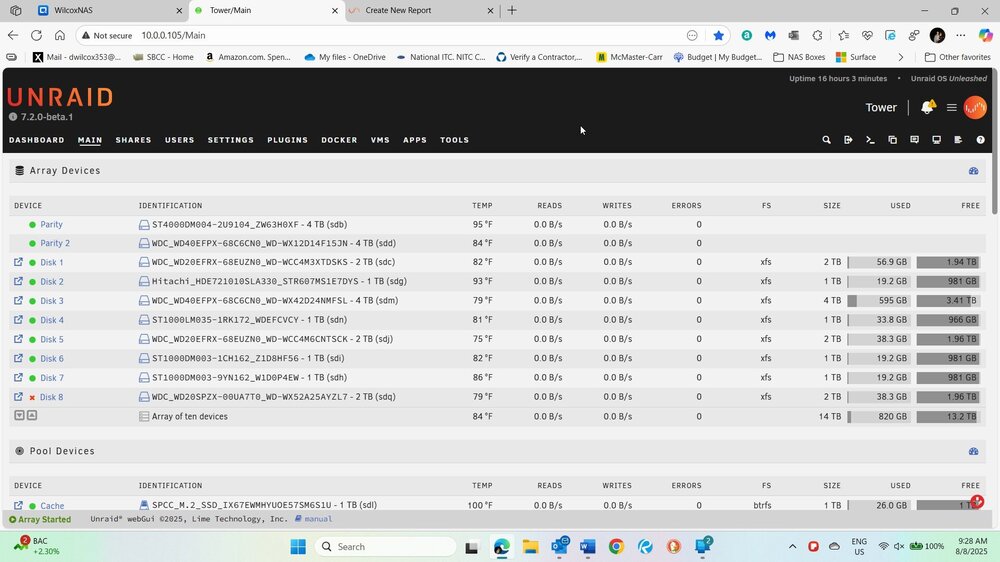Open the Malwarebytes extension icon
The height and width of the screenshot is (562, 1000).
click(770, 36)
